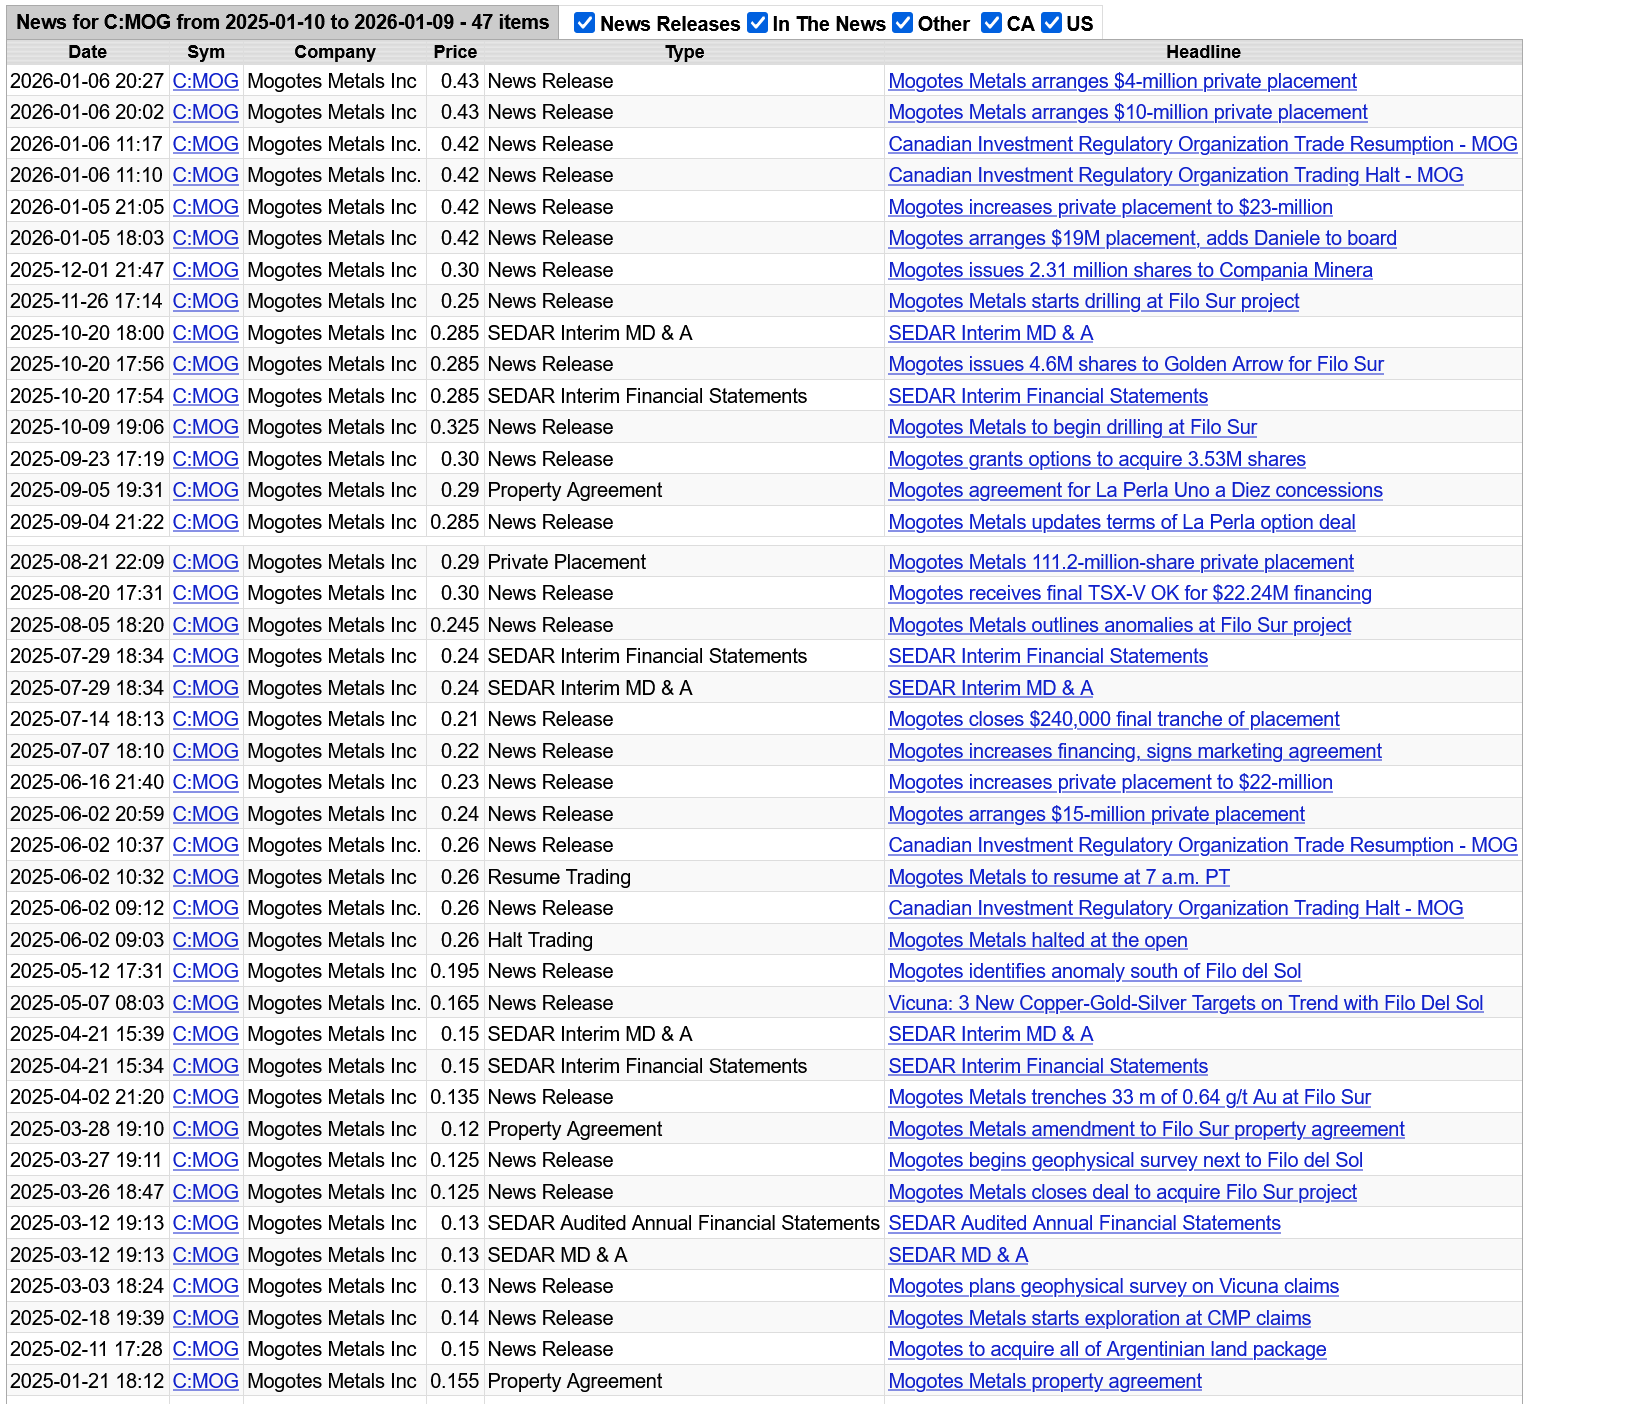The width and height of the screenshot is (1638, 1404).
Task: Open the Trade Resumption headline dated 2026-01-06
Action: coord(1203,144)
